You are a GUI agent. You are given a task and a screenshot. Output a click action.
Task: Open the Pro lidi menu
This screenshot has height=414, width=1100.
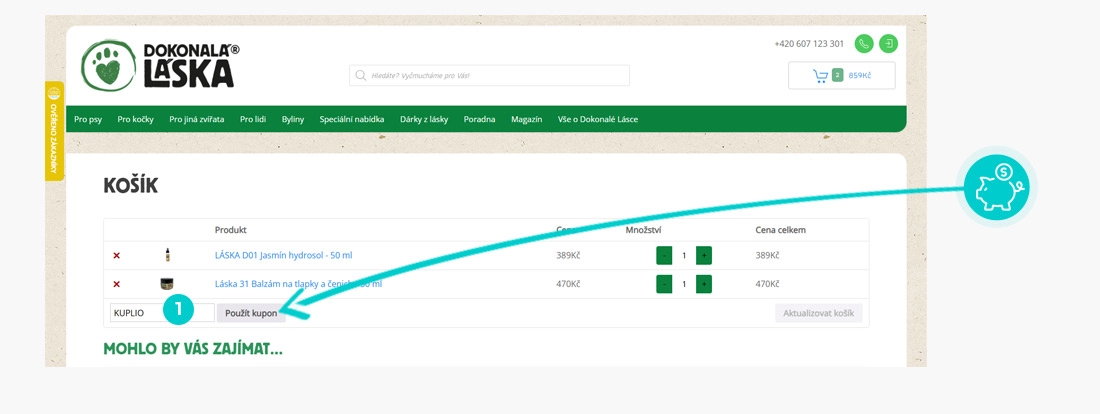[x=253, y=119]
